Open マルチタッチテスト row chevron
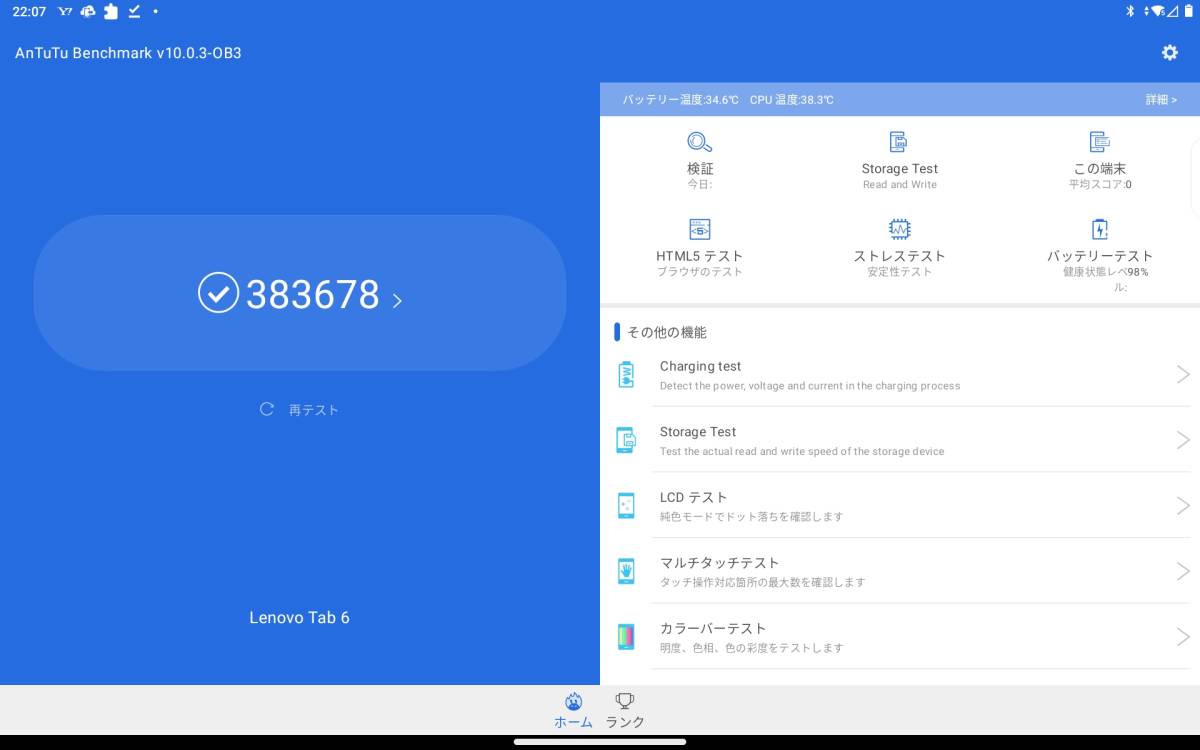This screenshot has height=750, width=1200. click(x=1183, y=571)
